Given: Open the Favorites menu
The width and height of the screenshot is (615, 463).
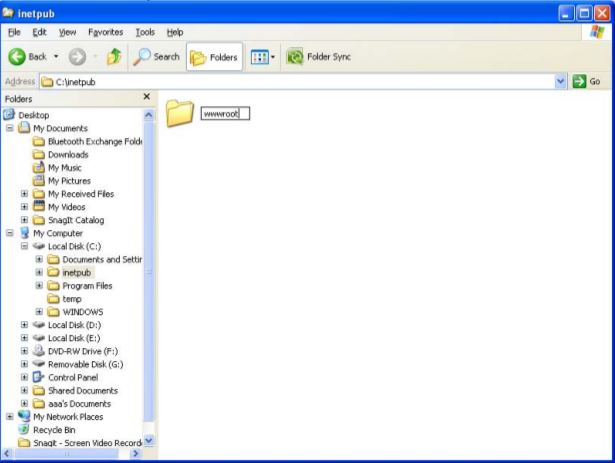Looking at the screenshot, I should click(x=105, y=33).
